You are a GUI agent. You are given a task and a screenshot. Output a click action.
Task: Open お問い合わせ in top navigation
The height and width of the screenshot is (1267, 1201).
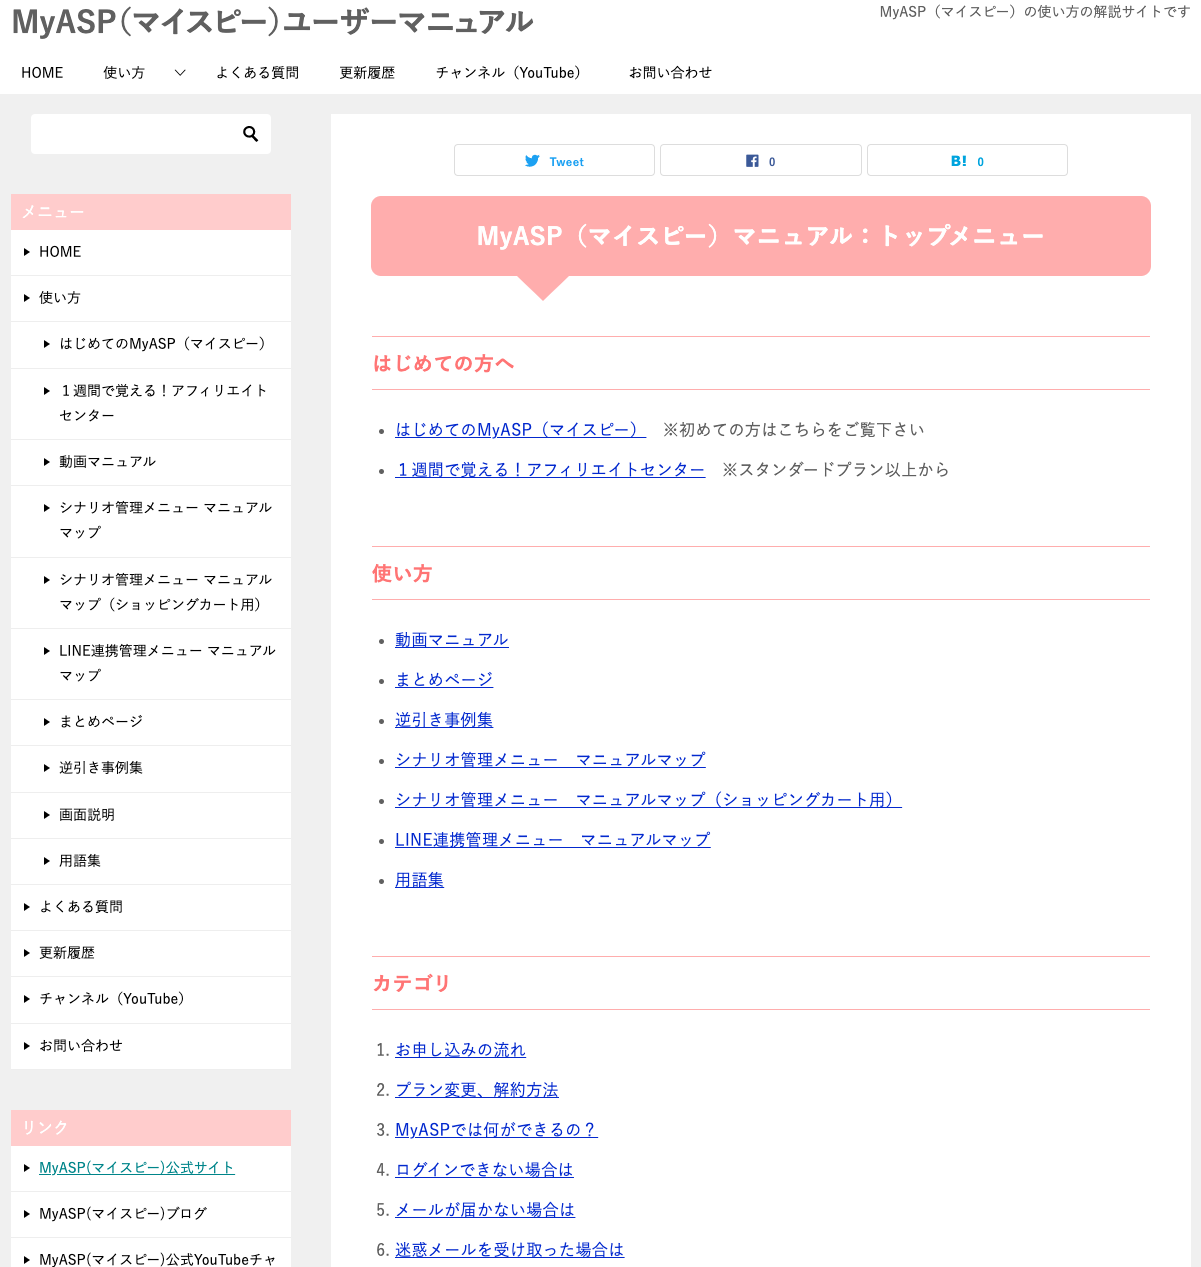[670, 73]
